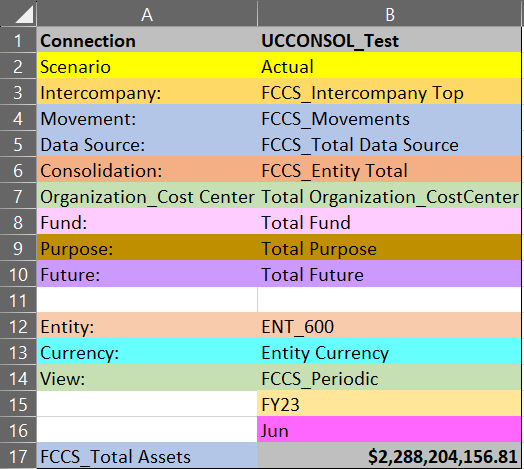Click the Total Fund cell
Image resolution: width=524 pixels, height=469 pixels.
[x=389, y=222]
